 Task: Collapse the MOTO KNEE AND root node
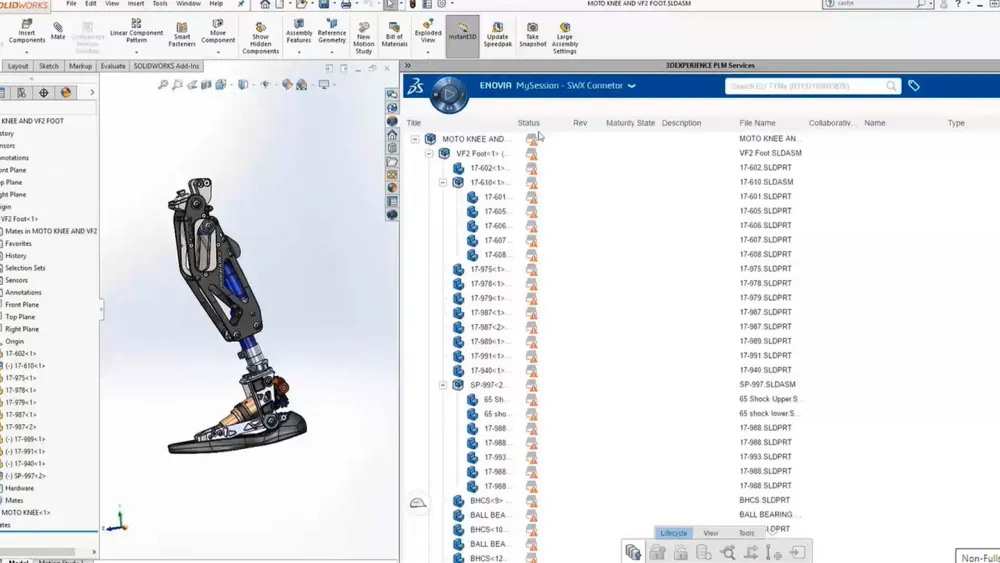pyautogui.click(x=415, y=139)
